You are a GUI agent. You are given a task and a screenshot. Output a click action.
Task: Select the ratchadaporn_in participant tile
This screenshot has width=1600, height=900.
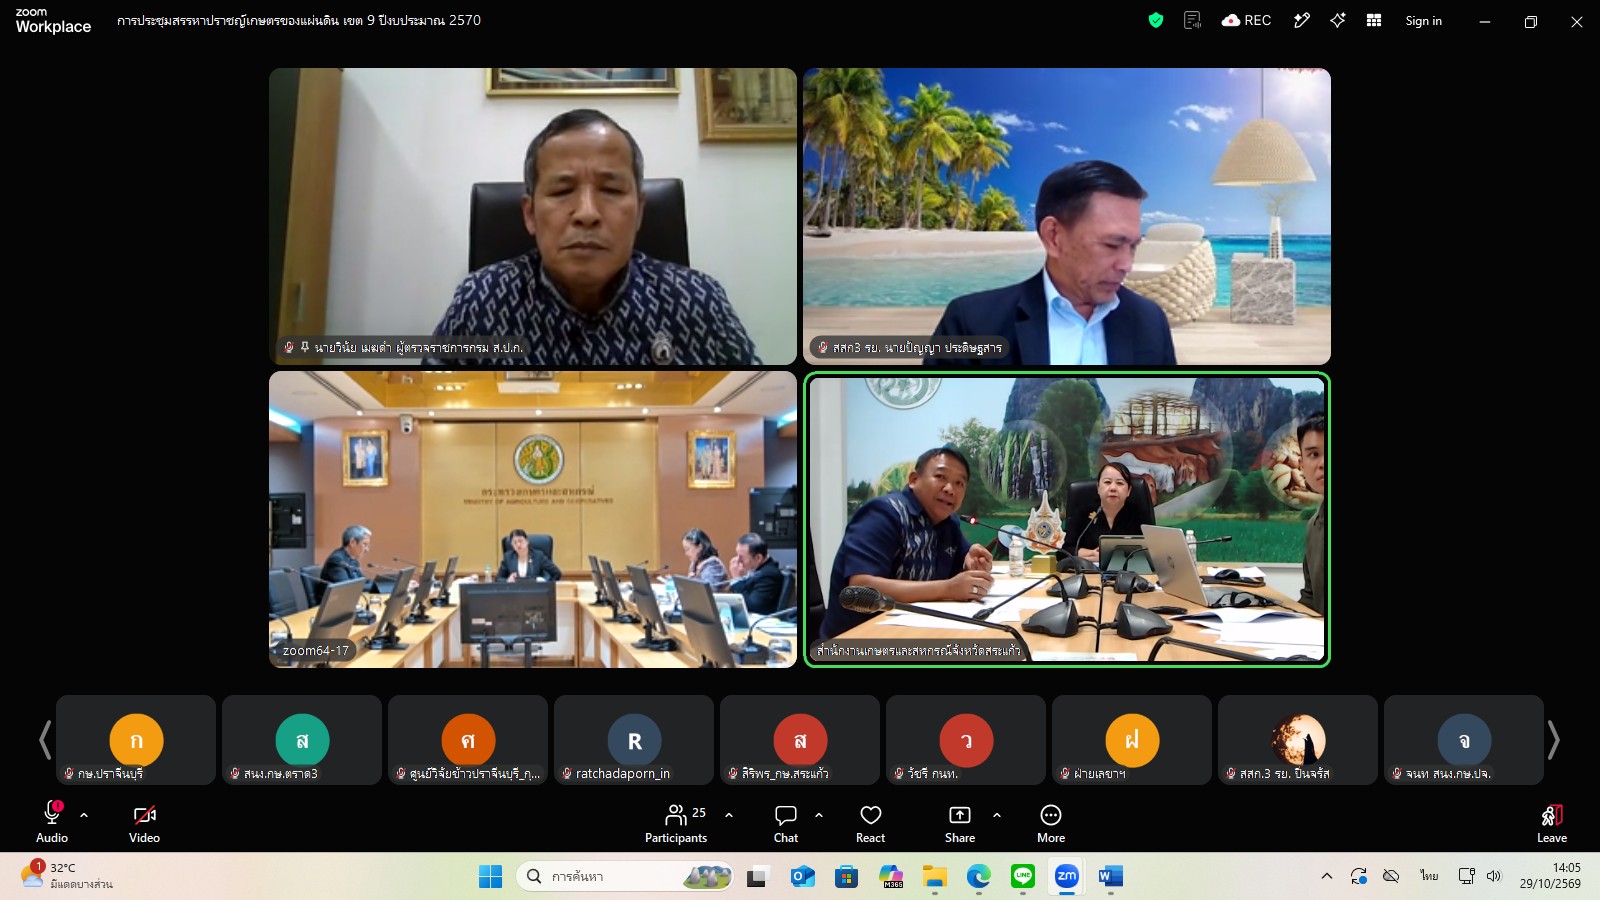(x=634, y=740)
